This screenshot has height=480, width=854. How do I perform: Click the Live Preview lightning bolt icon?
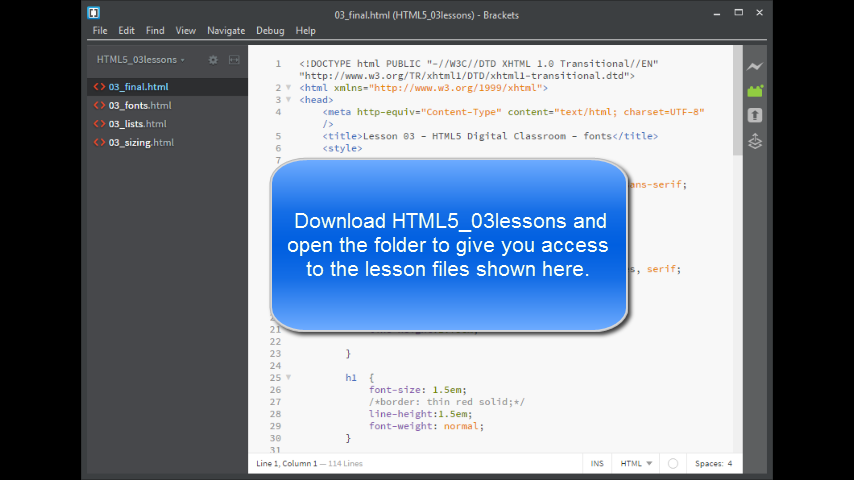click(x=755, y=66)
